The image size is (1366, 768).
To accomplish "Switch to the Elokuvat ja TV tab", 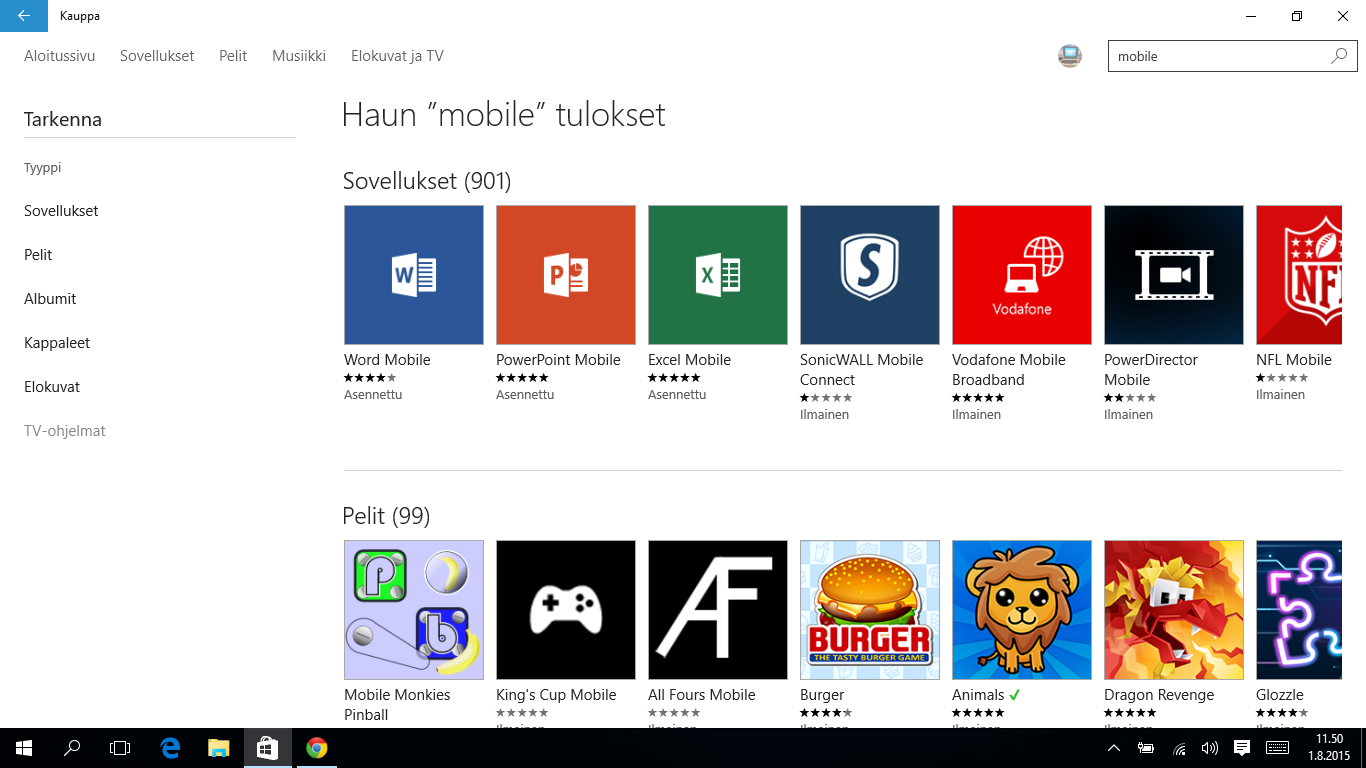I will (x=397, y=56).
